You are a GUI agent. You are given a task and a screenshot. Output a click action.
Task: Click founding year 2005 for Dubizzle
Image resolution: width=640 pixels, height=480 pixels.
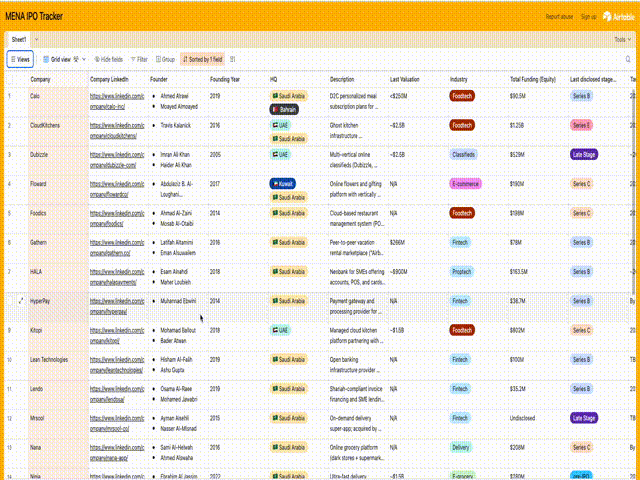(238, 160)
